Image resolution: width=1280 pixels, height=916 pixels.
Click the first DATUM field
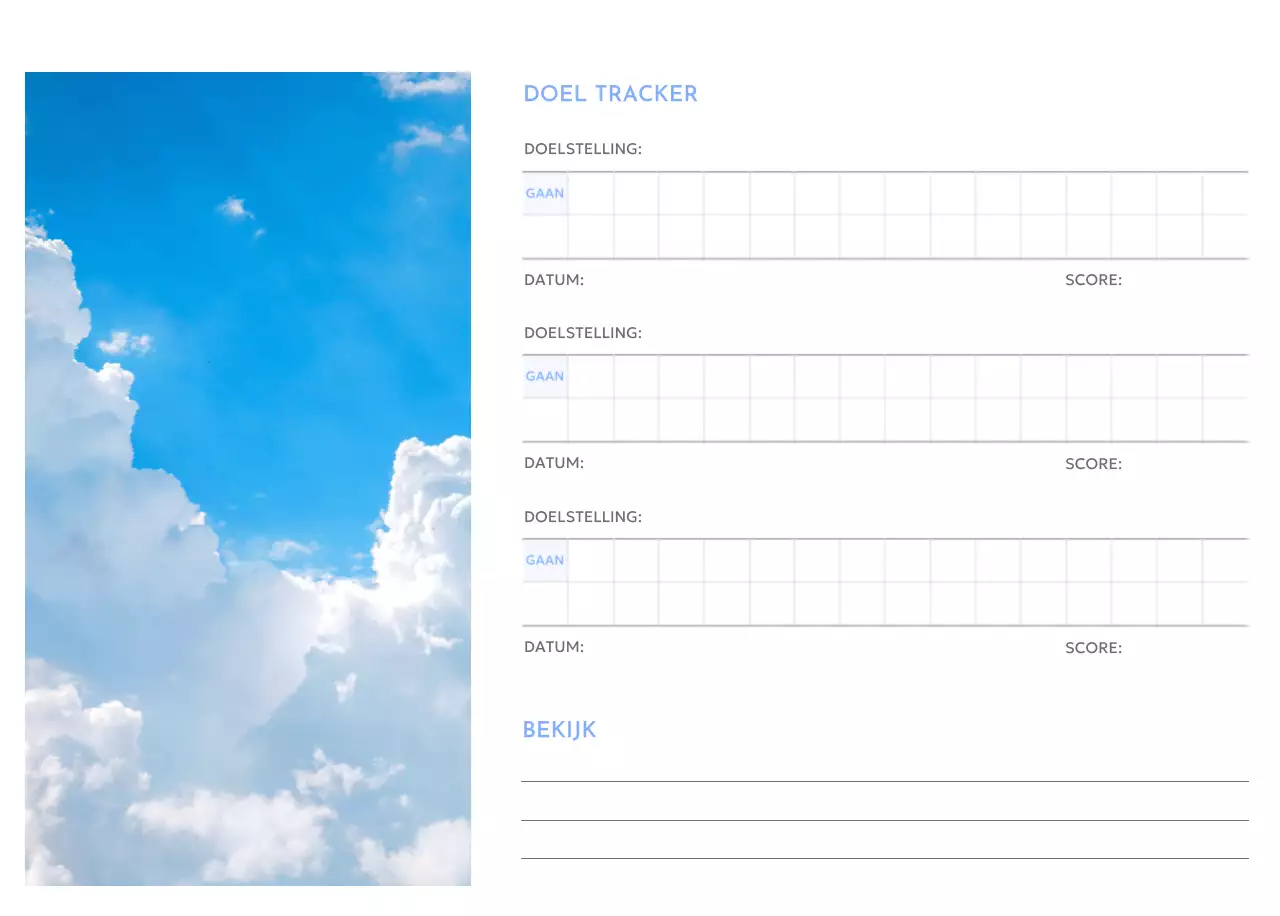[x=554, y=280]
